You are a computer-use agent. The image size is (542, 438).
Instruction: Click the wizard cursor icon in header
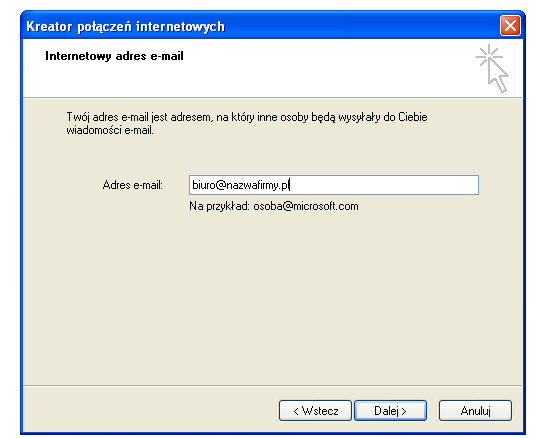point(492,68)
